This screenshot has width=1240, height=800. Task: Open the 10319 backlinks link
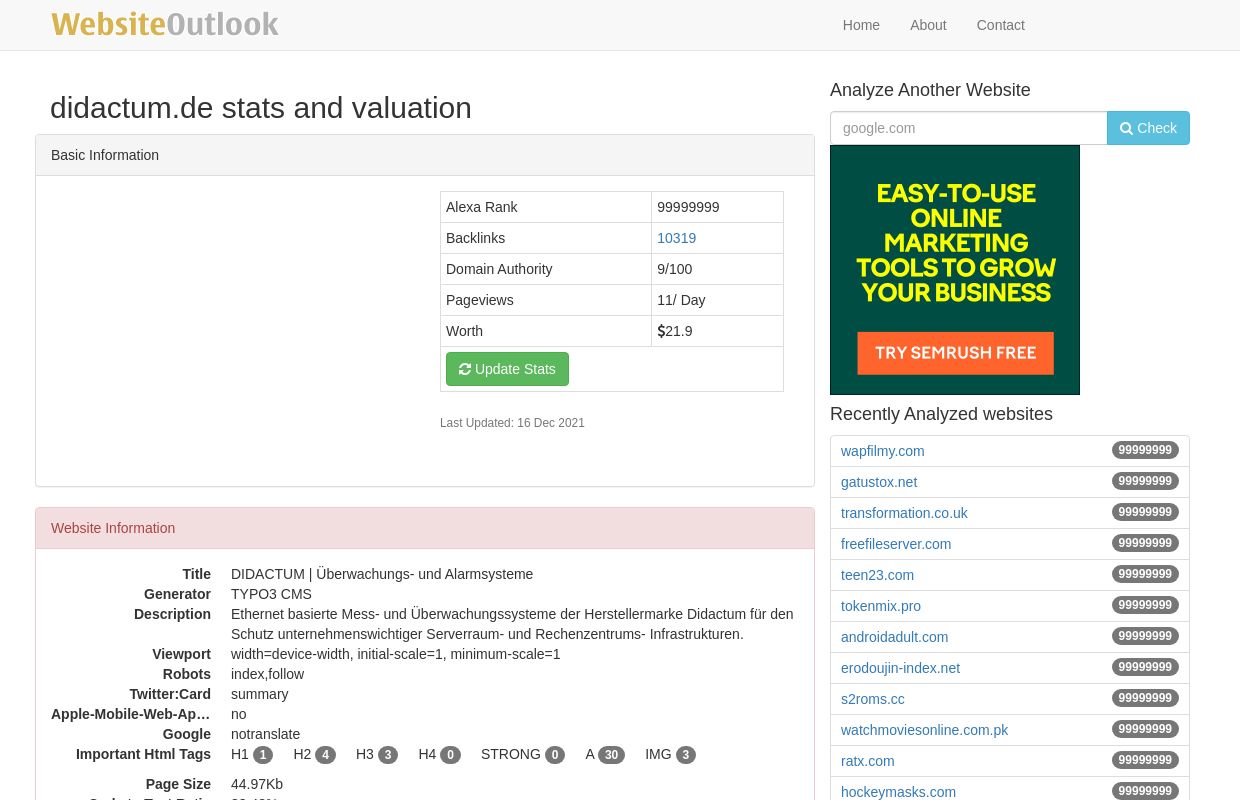pyautogui.click(x=677, y=238)
